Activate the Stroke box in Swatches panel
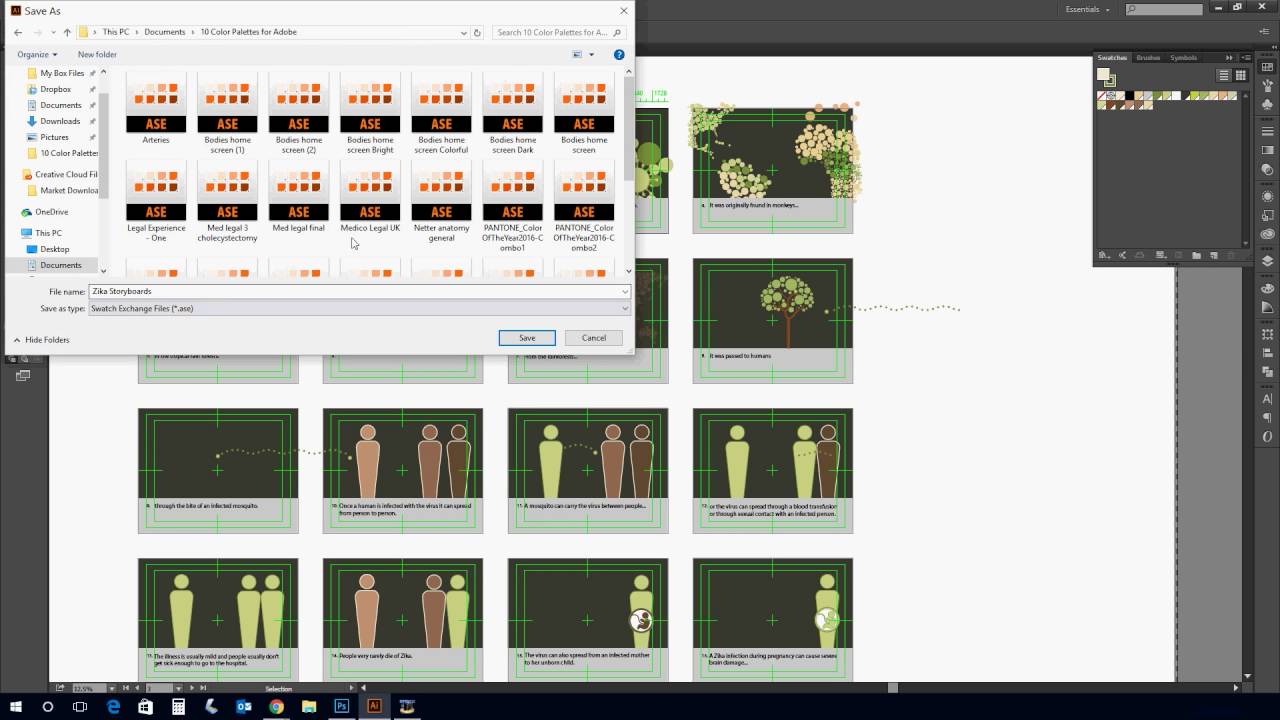Viewport: 1280px width, 720px height. click(x=1111, y=81)
